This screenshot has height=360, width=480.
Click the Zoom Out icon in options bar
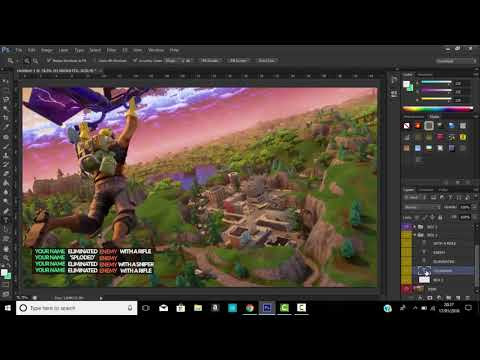pos(35,61)
